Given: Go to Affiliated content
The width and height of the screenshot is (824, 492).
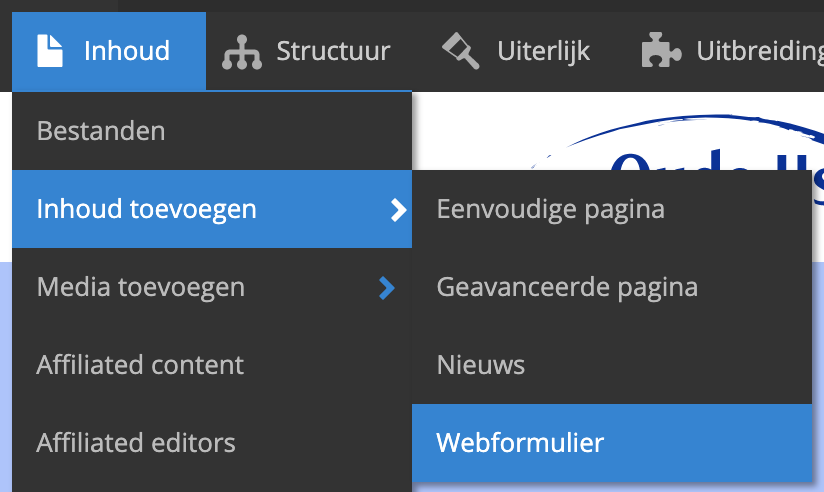Looking at the screenshot, I should pyautogui.click(x=140, y=365).
